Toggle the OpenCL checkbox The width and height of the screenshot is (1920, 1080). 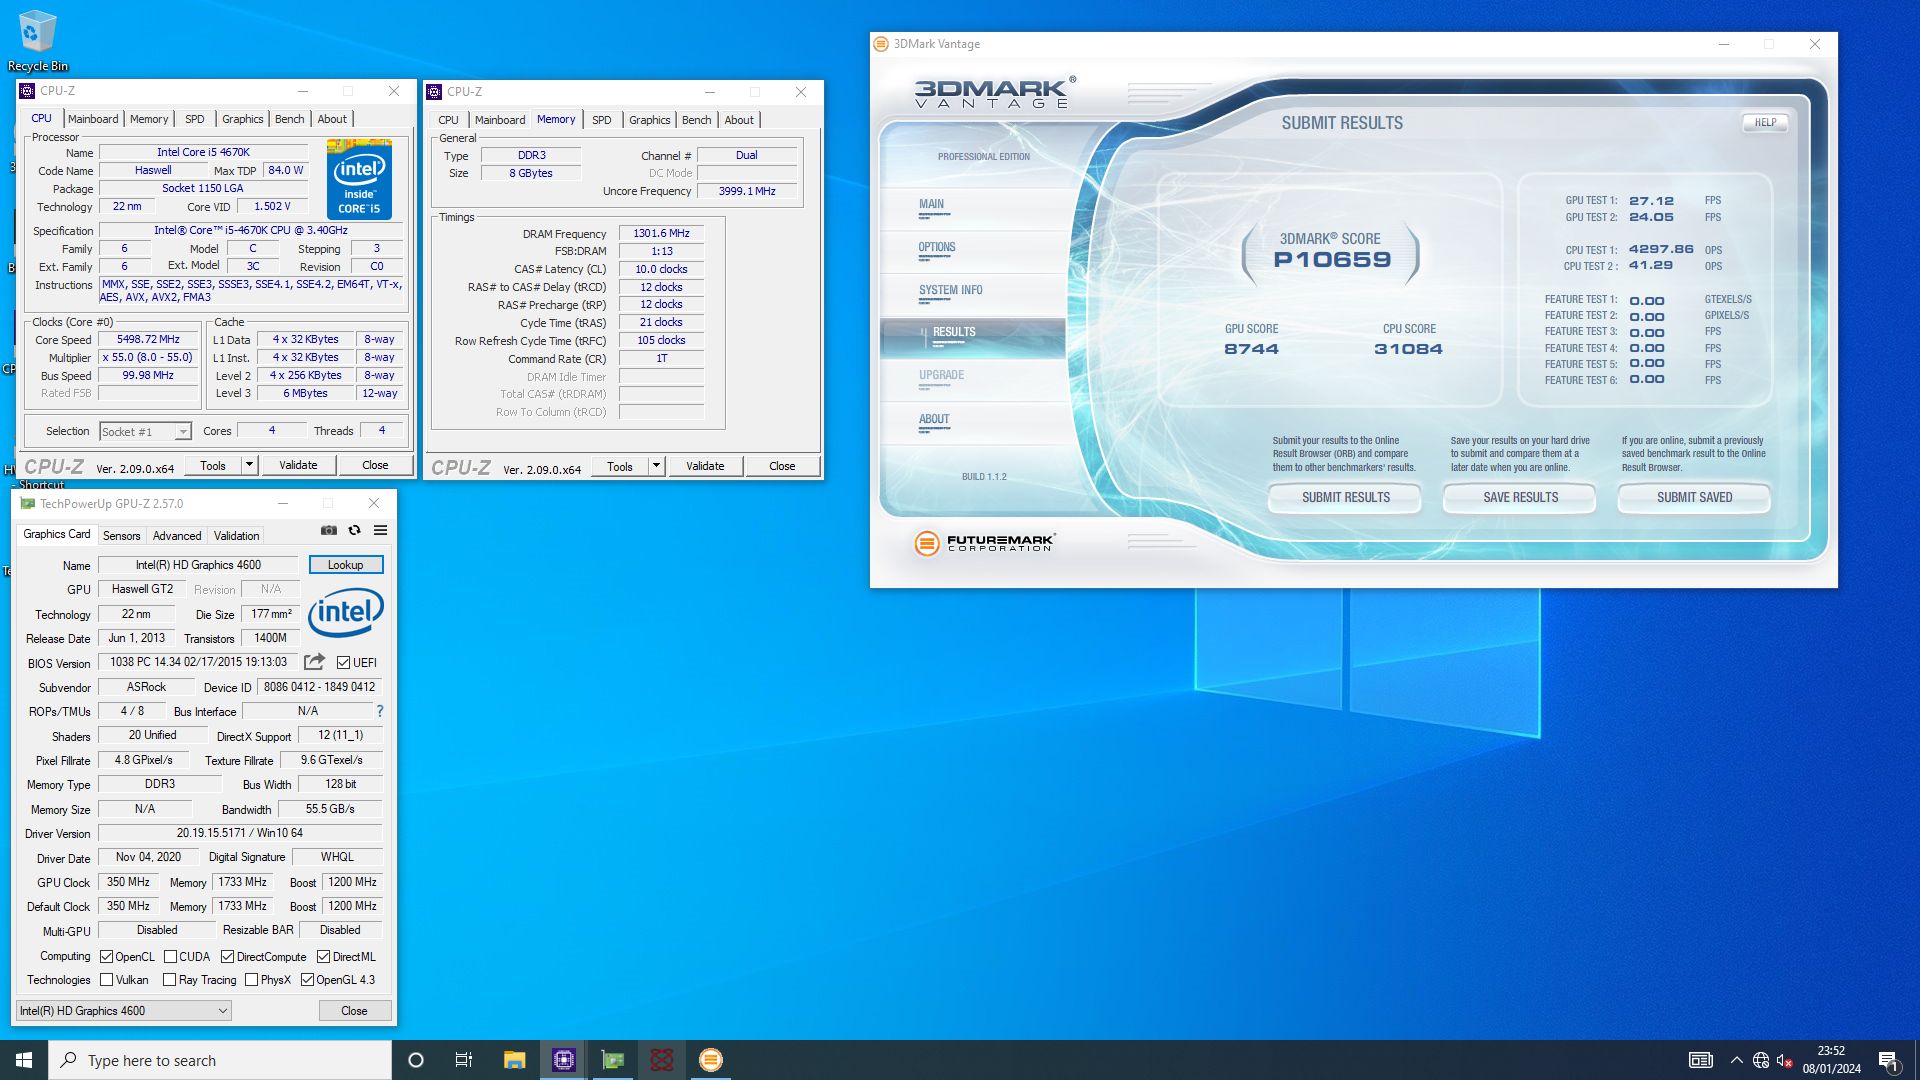tap(106, 956)
